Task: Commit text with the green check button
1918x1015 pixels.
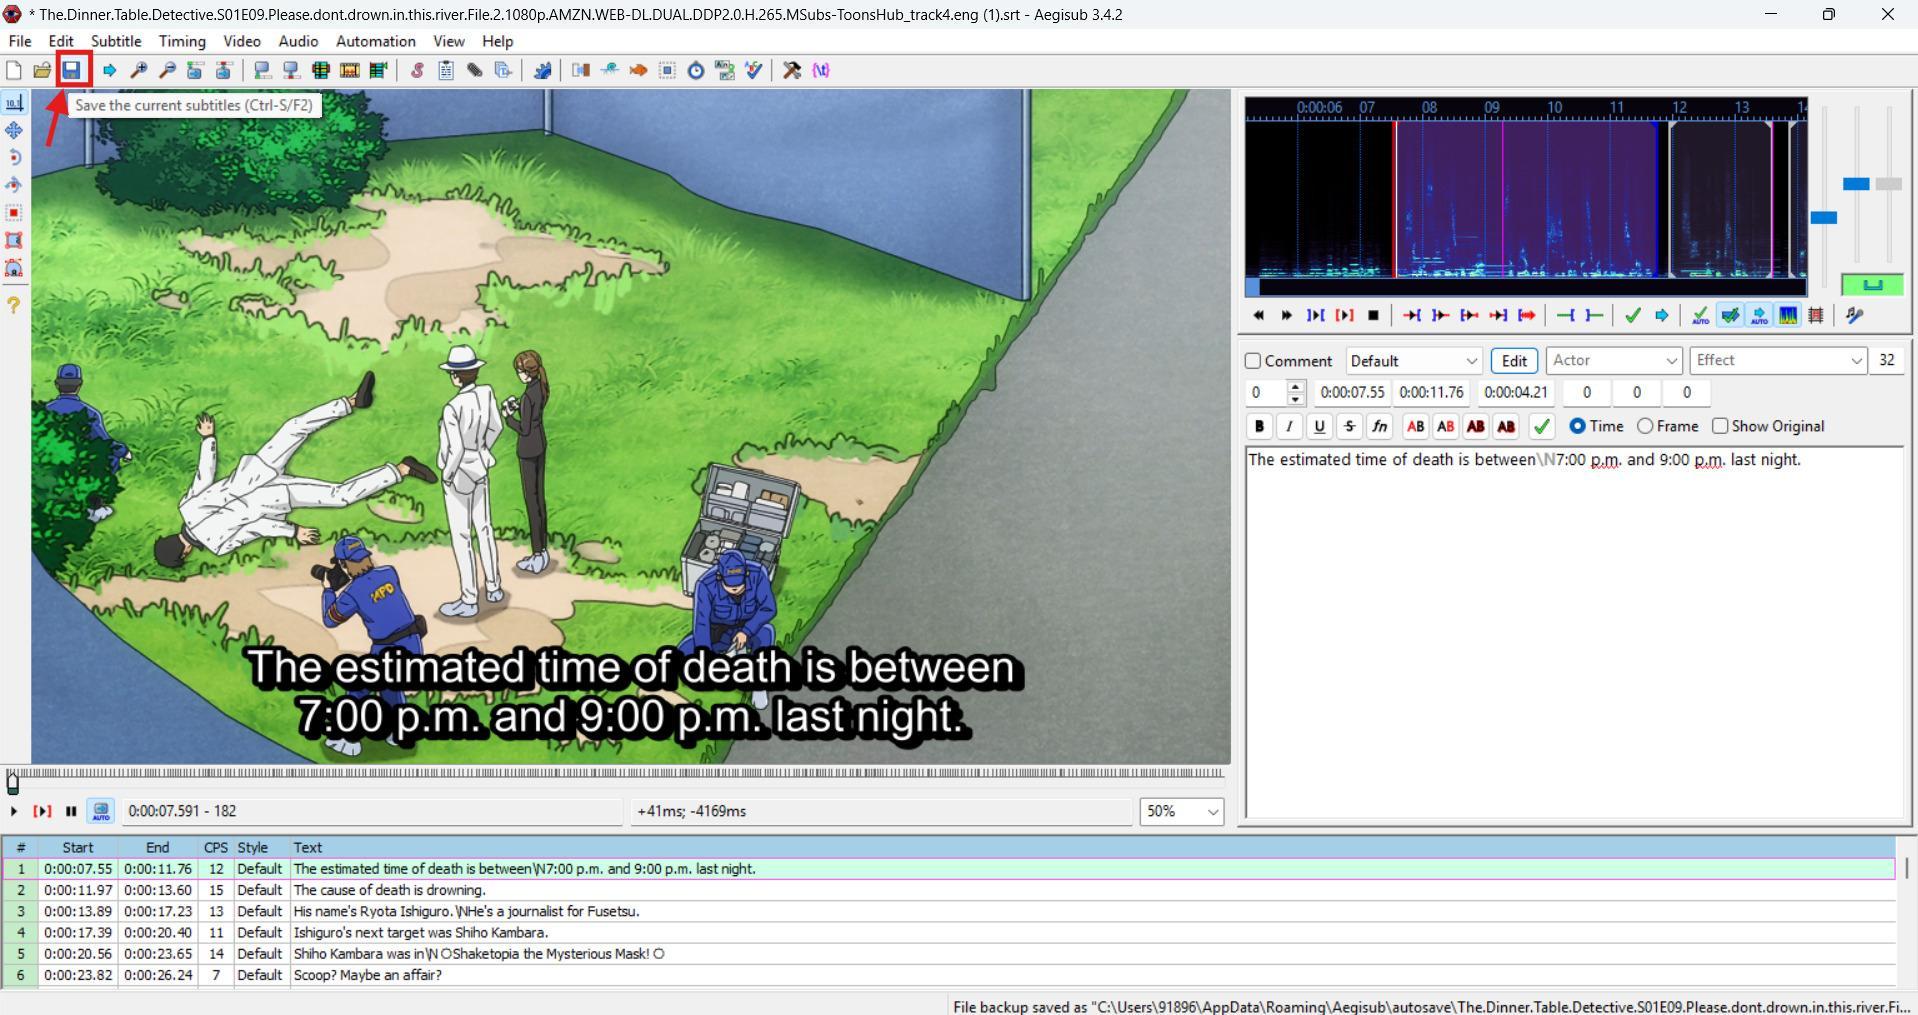Action: [x=1542, y=426]
